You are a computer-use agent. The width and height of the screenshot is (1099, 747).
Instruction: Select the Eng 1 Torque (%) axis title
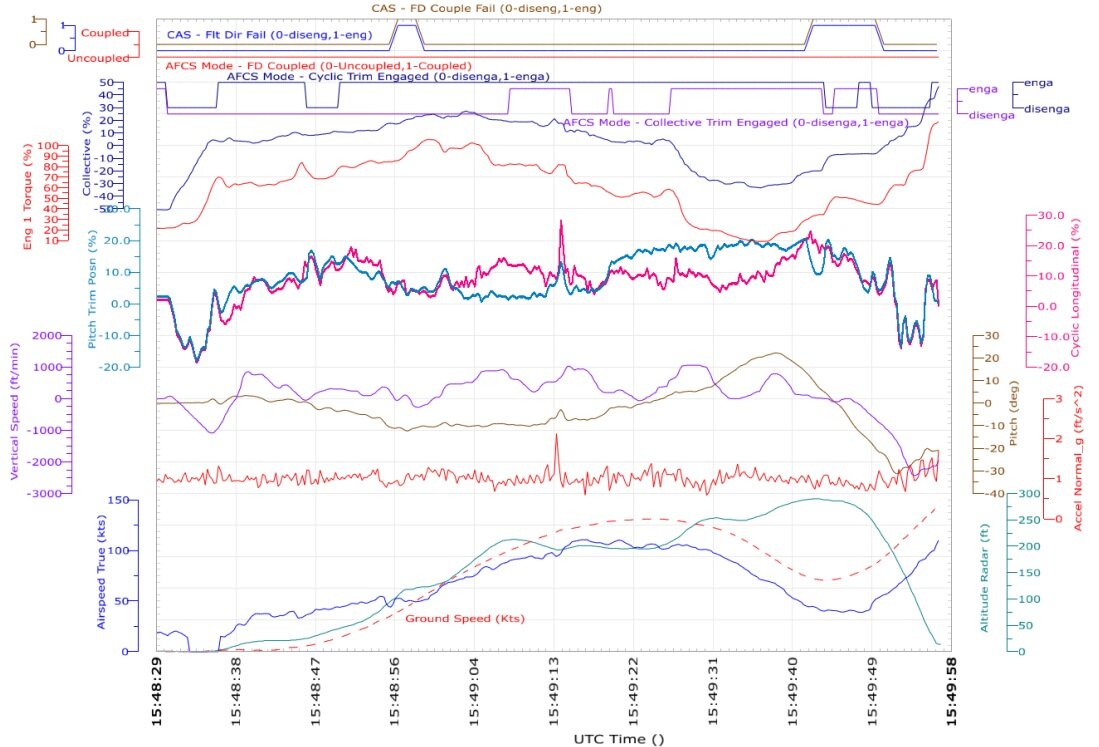coord(28,196)
